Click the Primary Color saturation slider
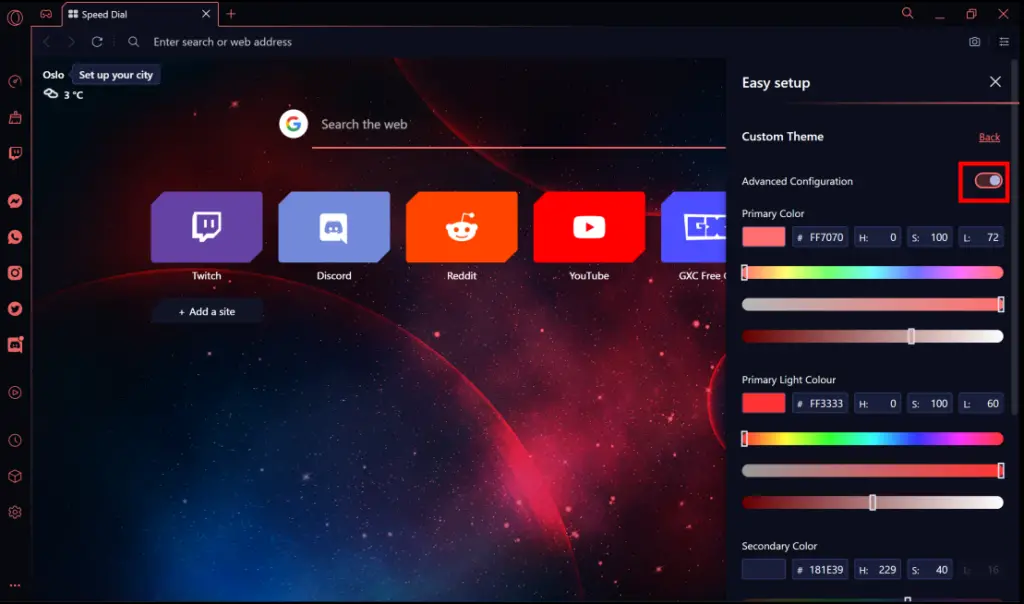The image size is (1024, 604). pos(872,304)
